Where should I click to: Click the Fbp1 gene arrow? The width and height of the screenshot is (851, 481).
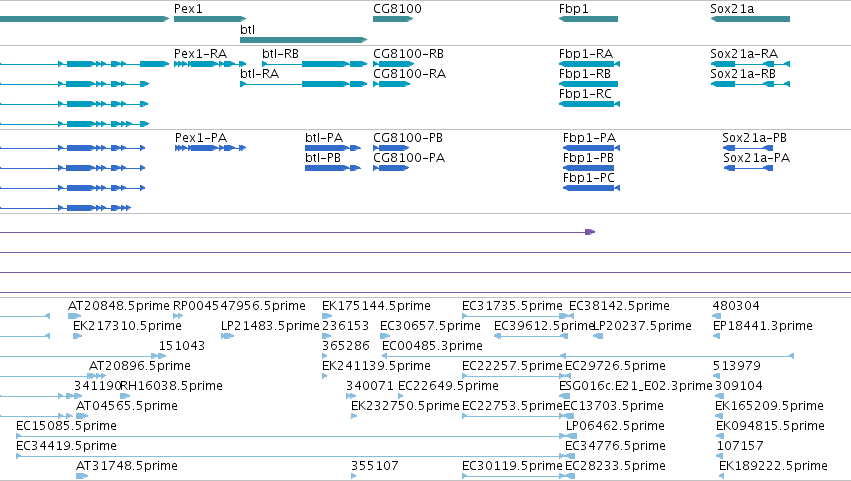coord(588,19)
